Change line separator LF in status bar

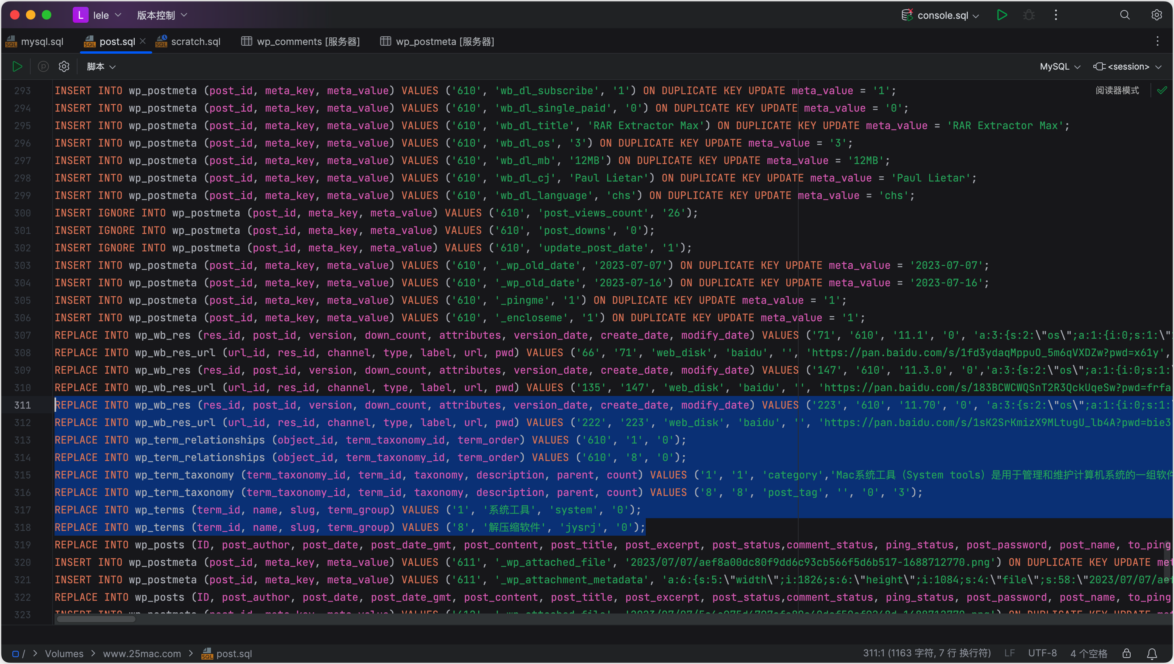pyautogui.click(x=1009, y=654)
